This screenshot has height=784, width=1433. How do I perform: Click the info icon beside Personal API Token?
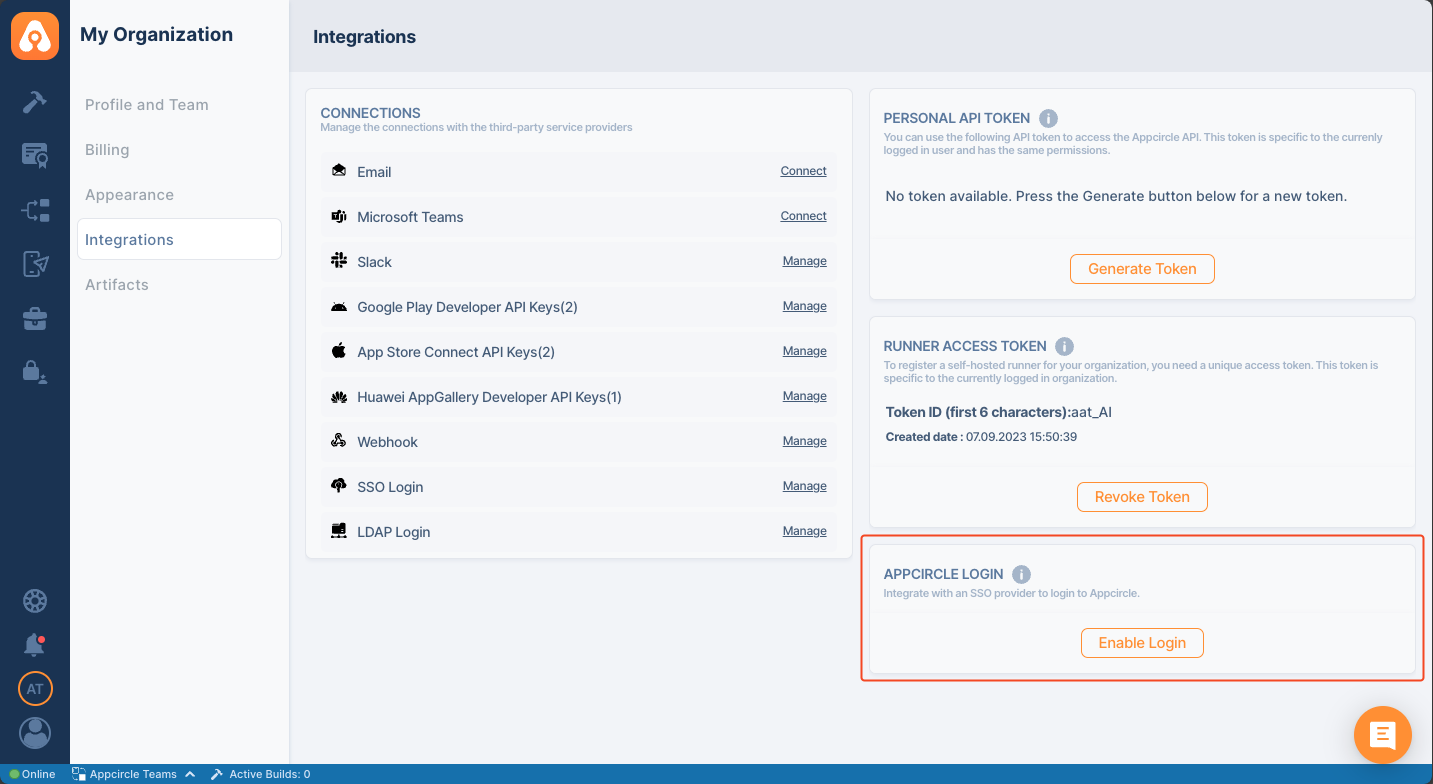(1048, 118)
